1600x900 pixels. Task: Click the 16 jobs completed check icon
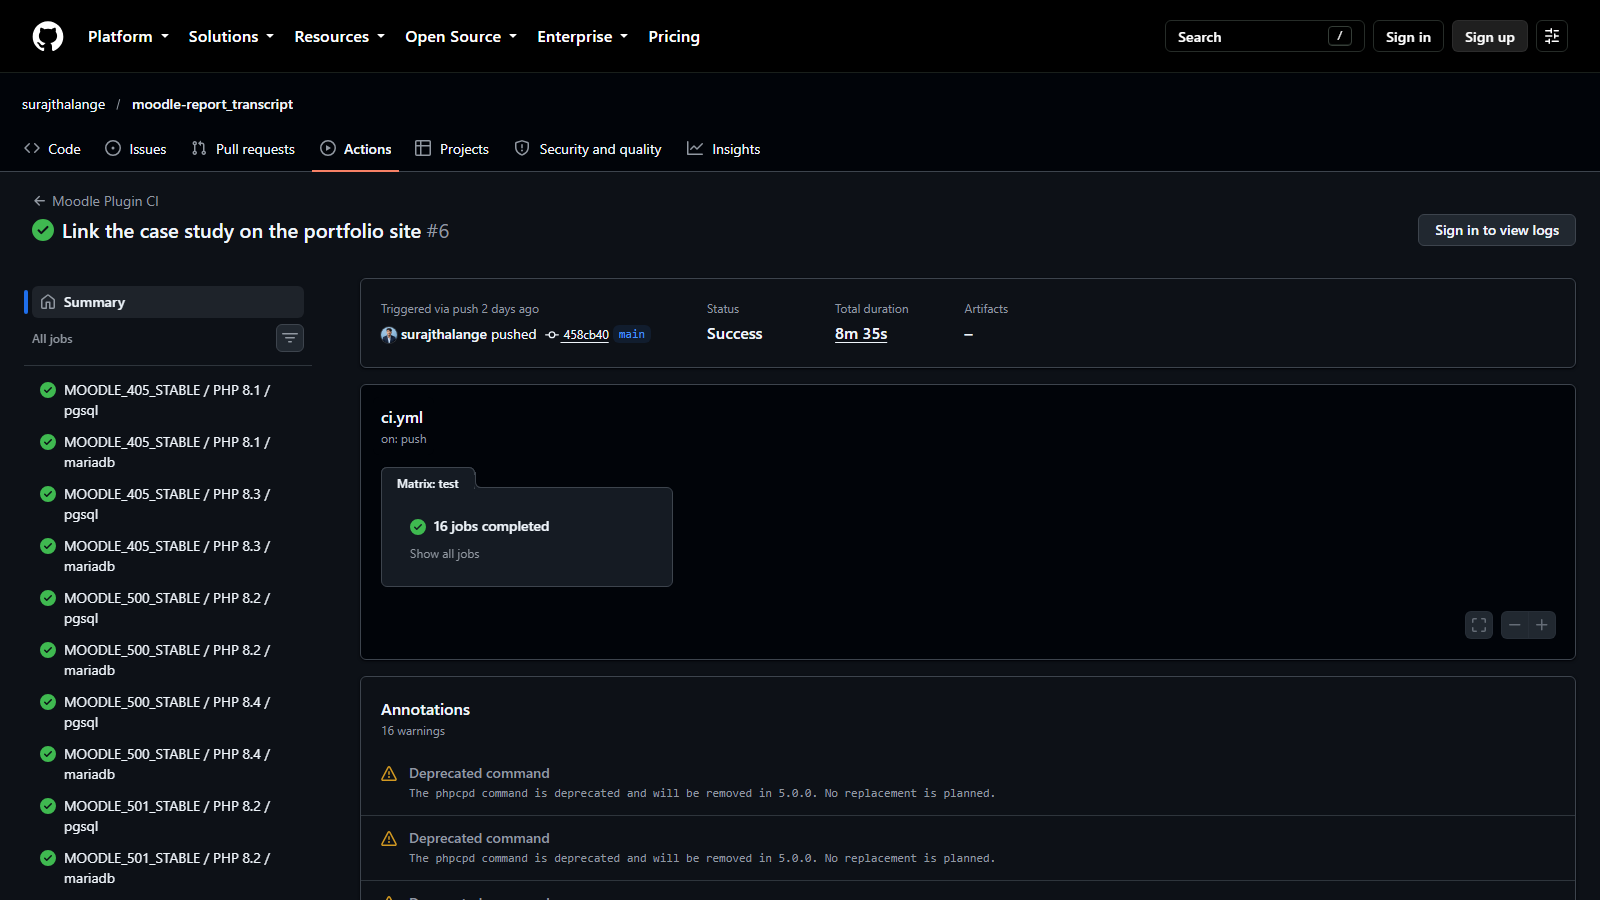(x=418, y=527)
